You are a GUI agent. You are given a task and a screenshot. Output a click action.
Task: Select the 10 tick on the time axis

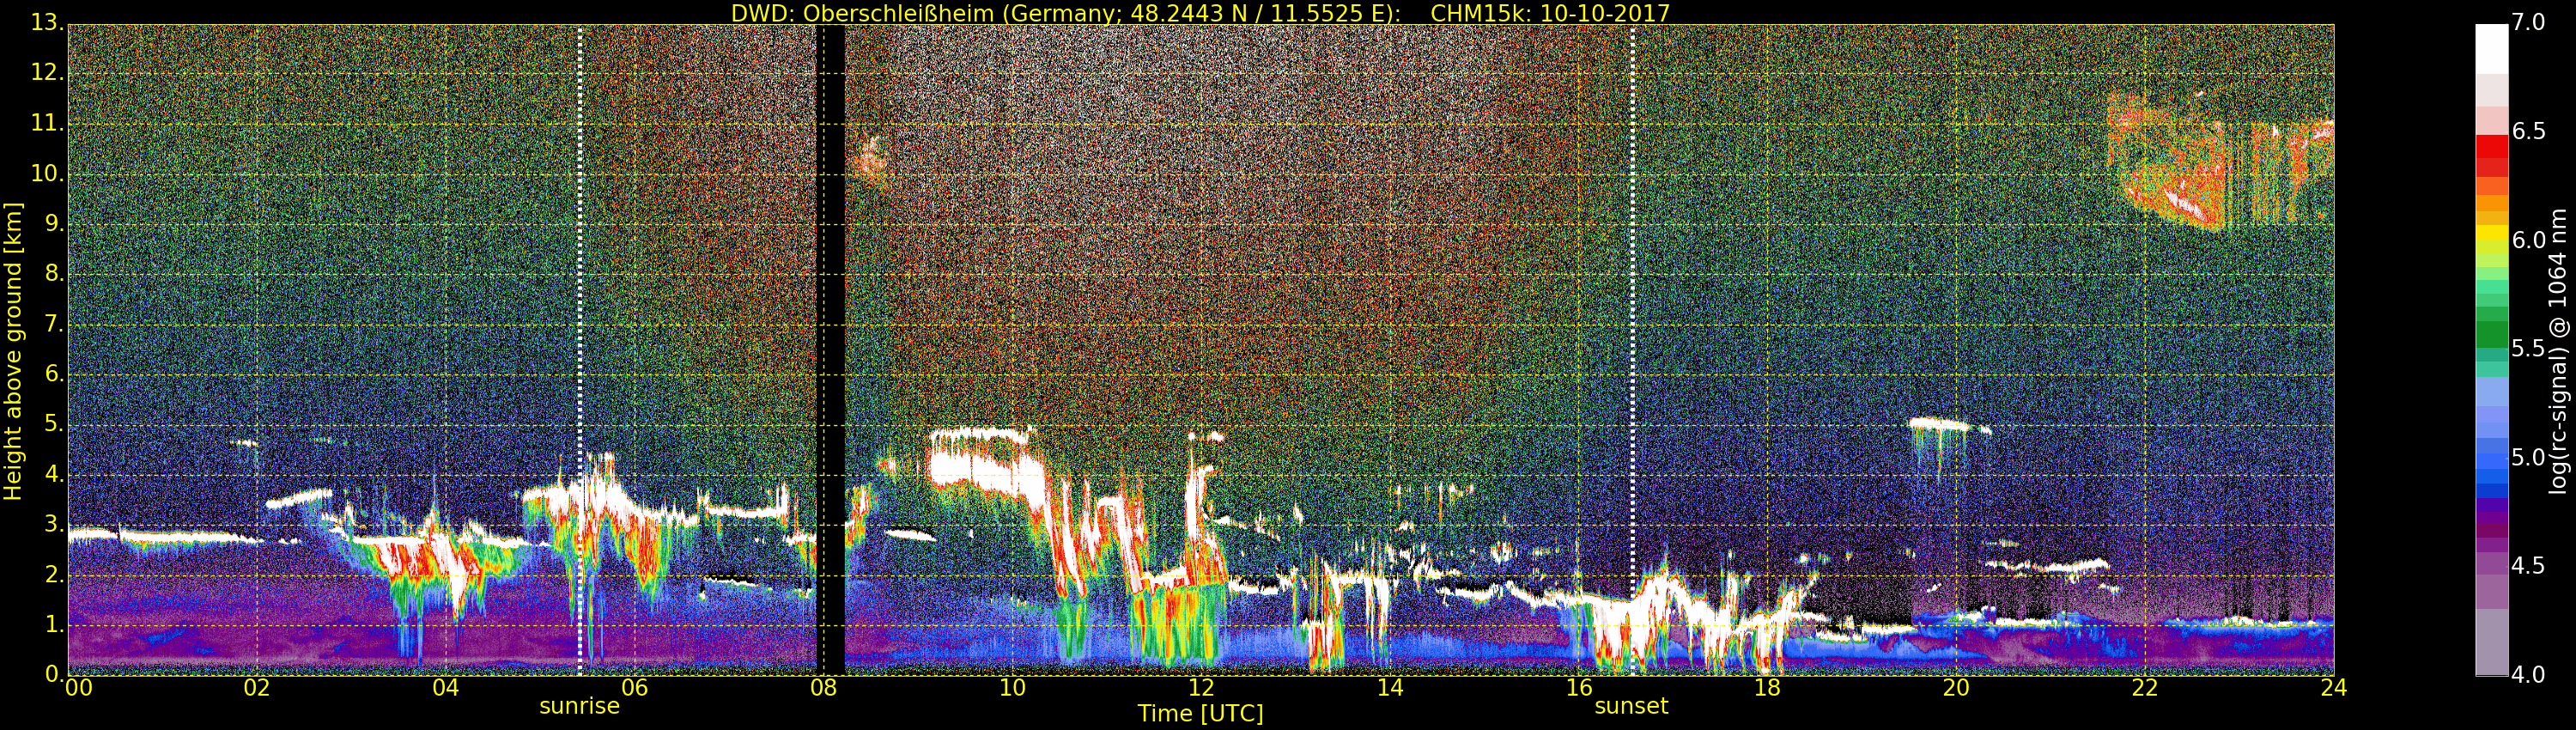(1012, 688)
